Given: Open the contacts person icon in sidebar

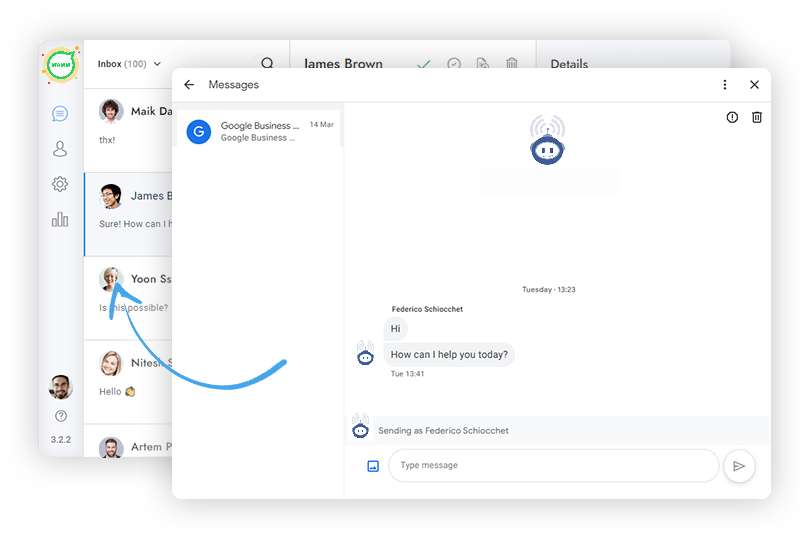Looking at the screenshot, I should pos(60,149).
